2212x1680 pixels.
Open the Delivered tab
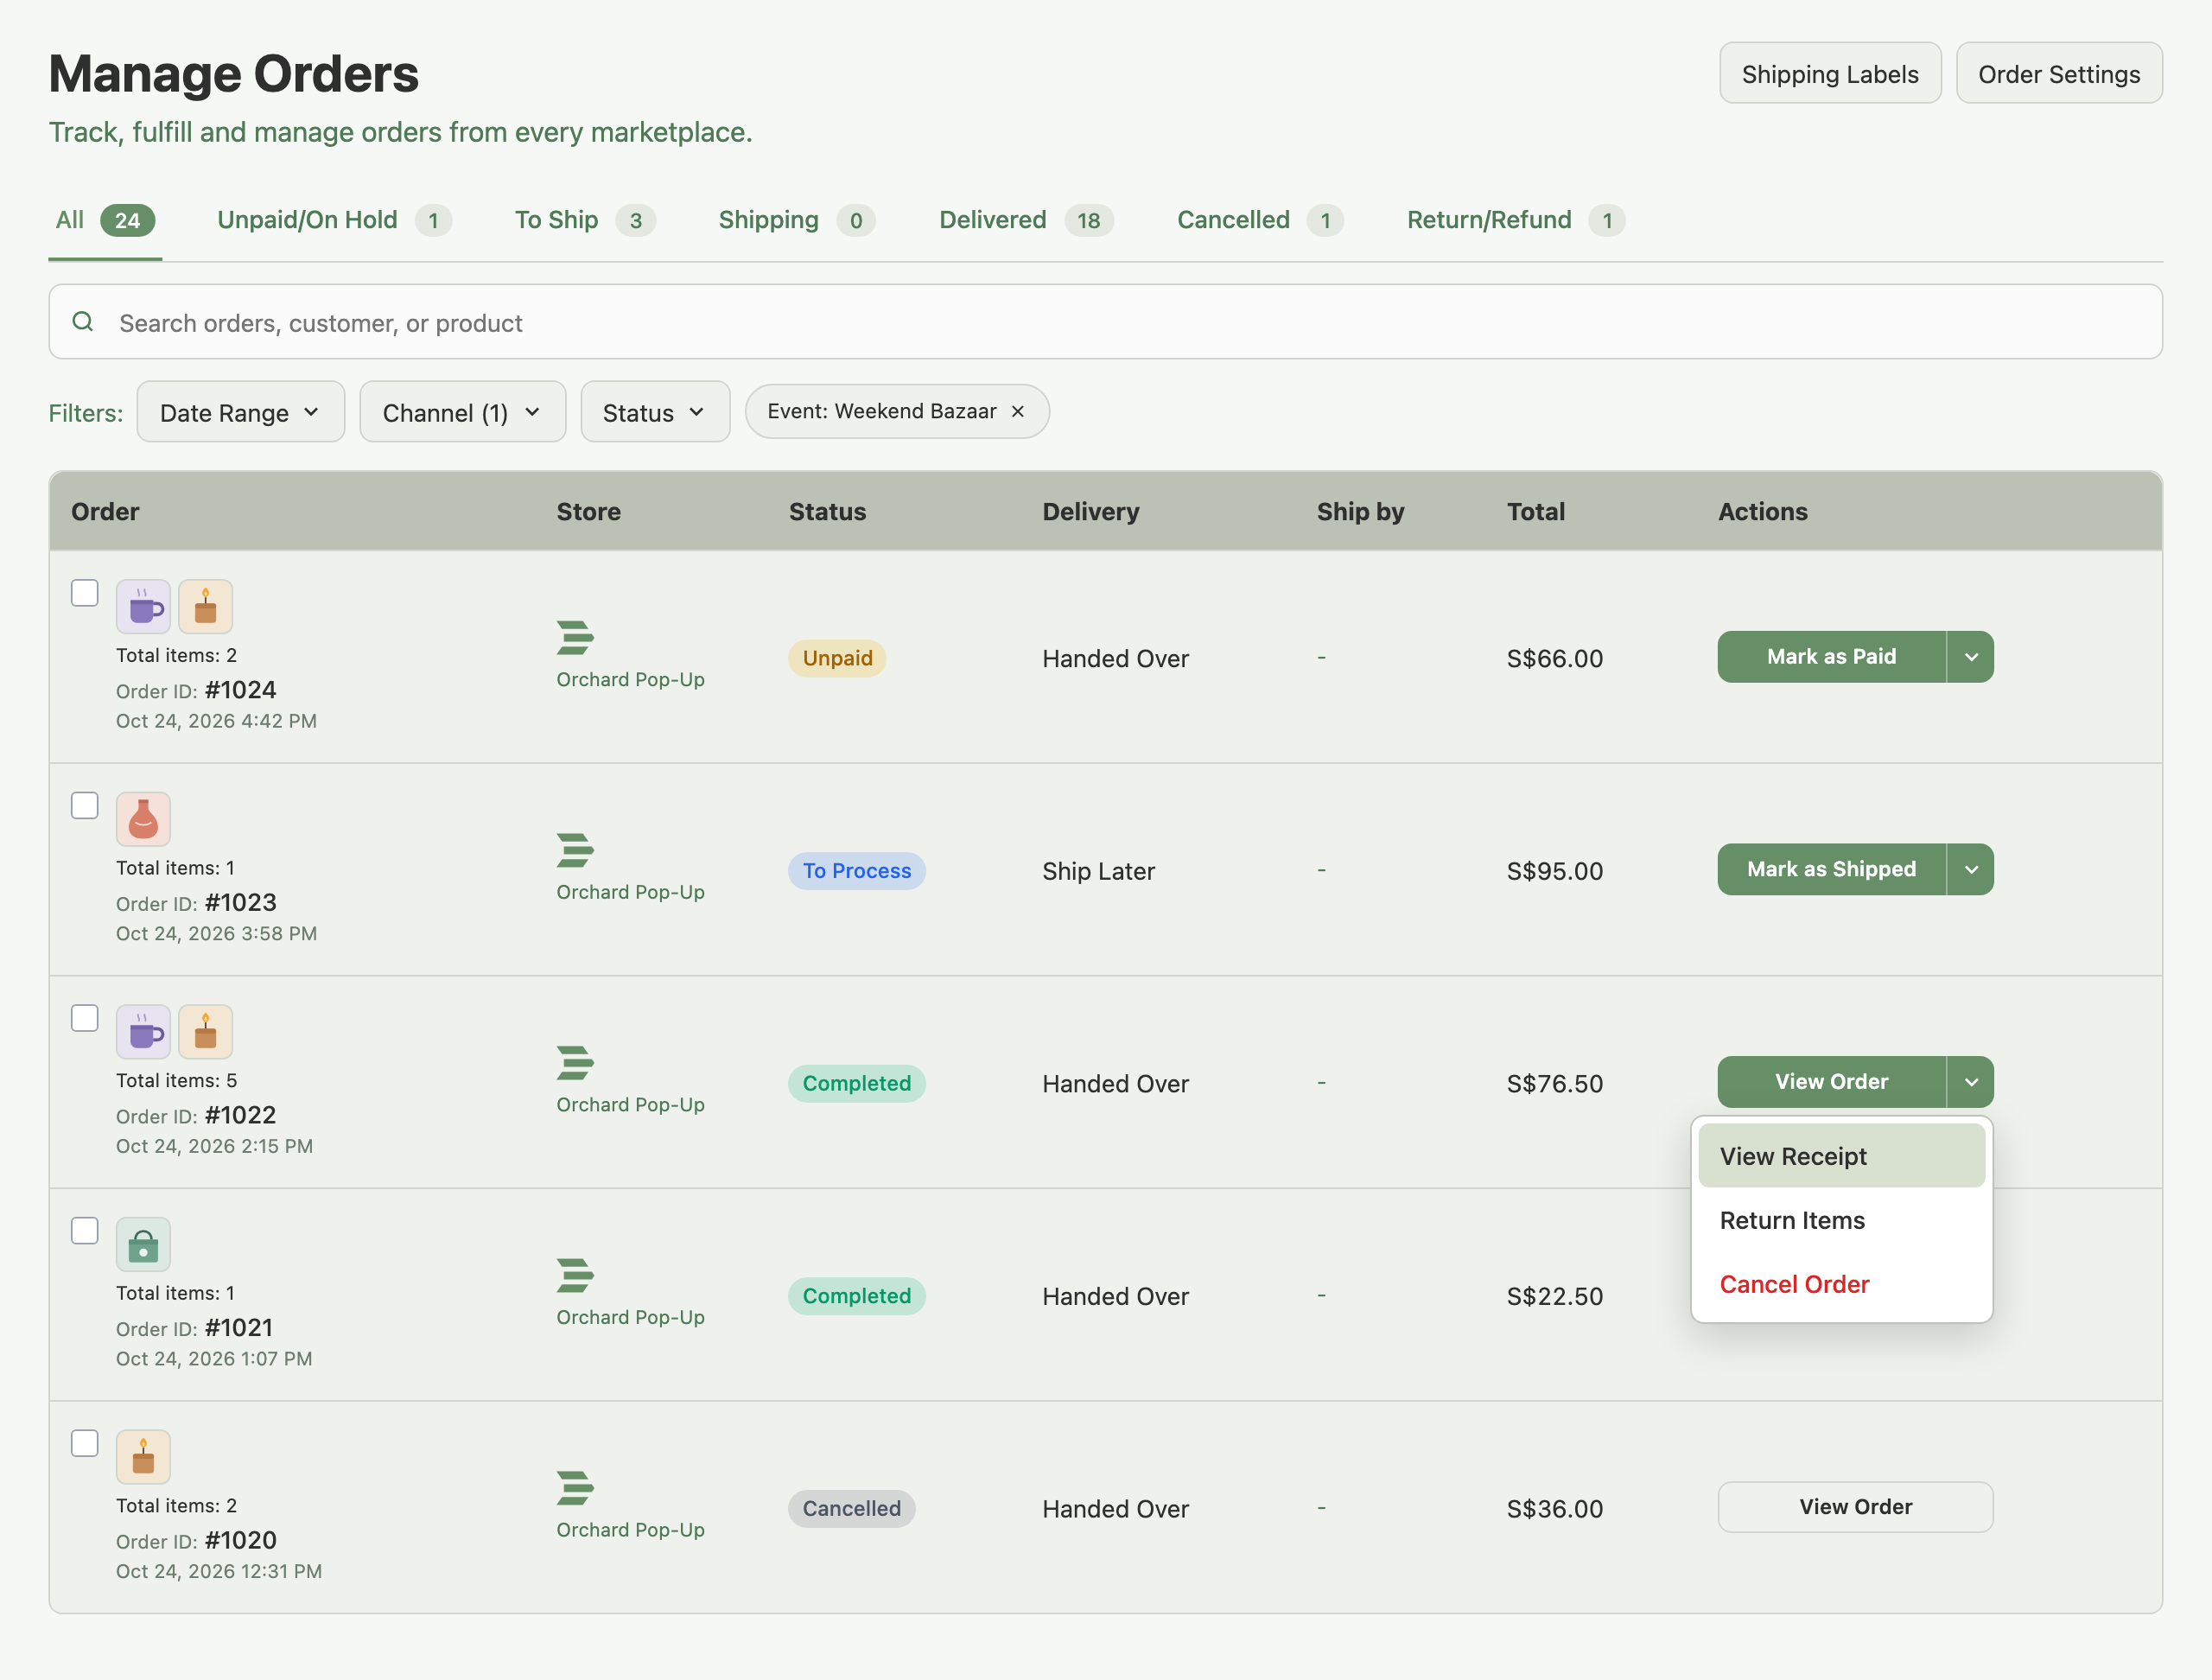click(x=1026, y=220)
